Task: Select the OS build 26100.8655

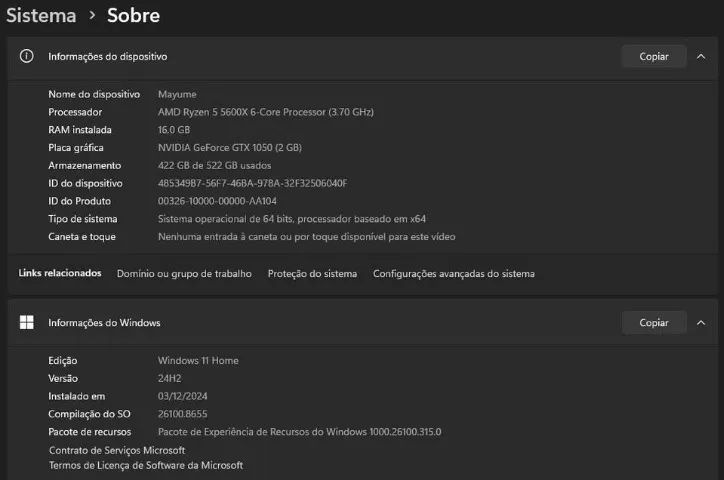Action: (182, 414)
